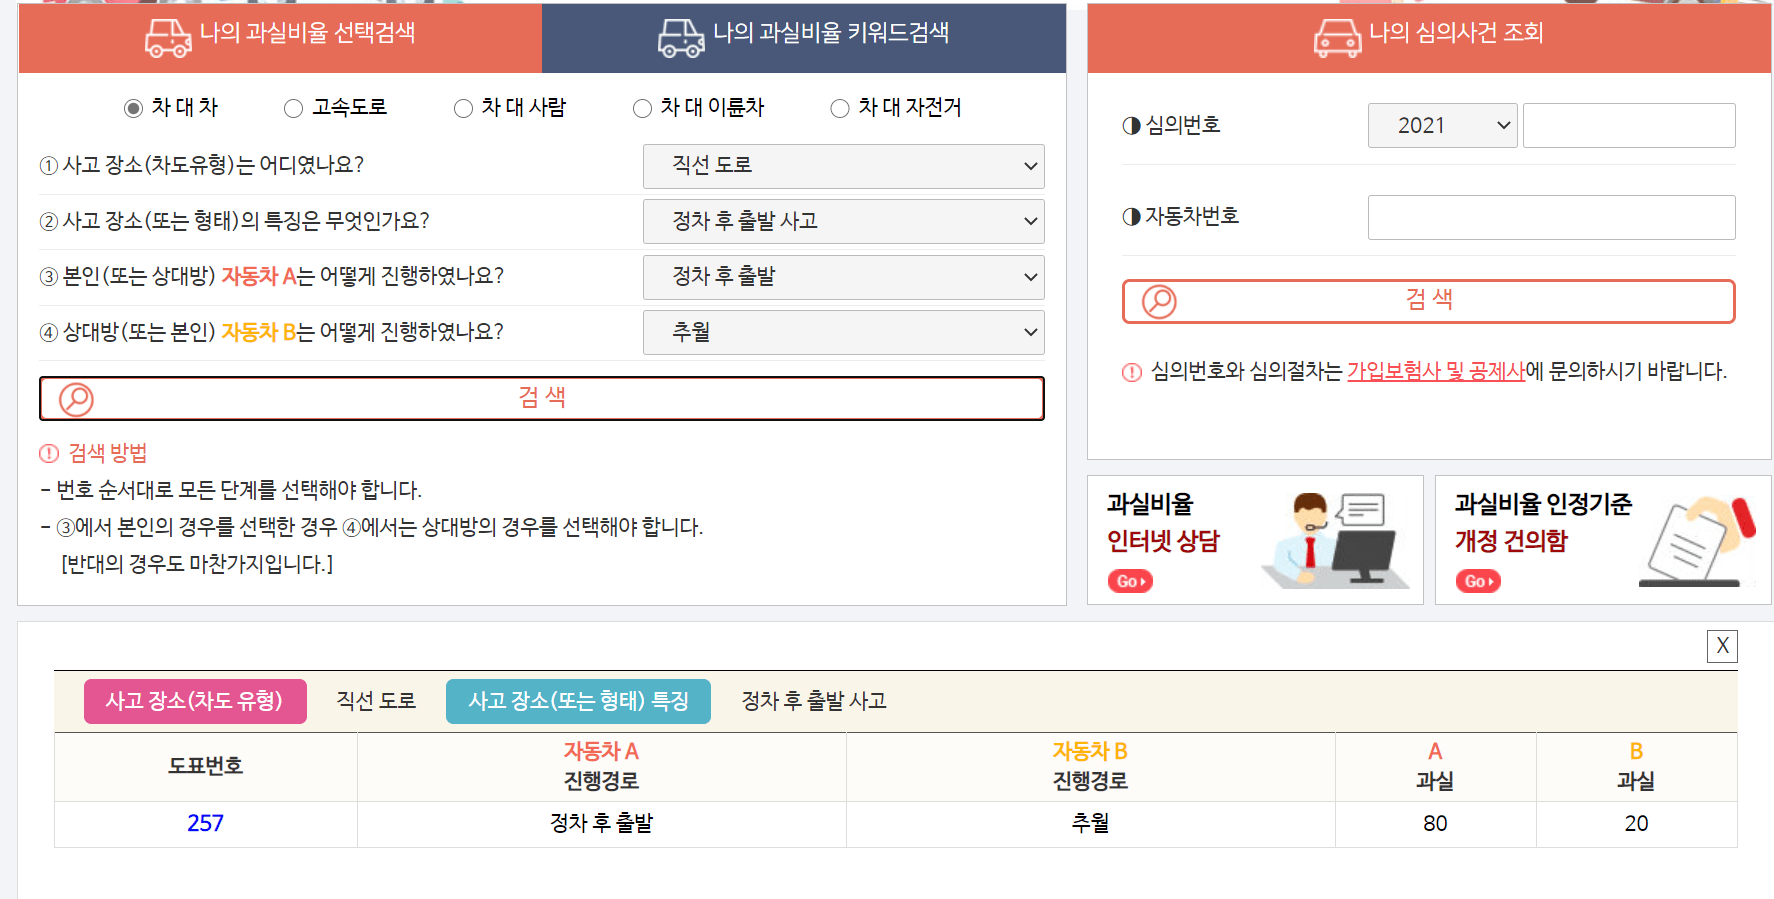Screen dimensions: 1774x899
Task: Click the consultant illustration in 과실비율 인터넷 상담
Action: coord(1336,540)
